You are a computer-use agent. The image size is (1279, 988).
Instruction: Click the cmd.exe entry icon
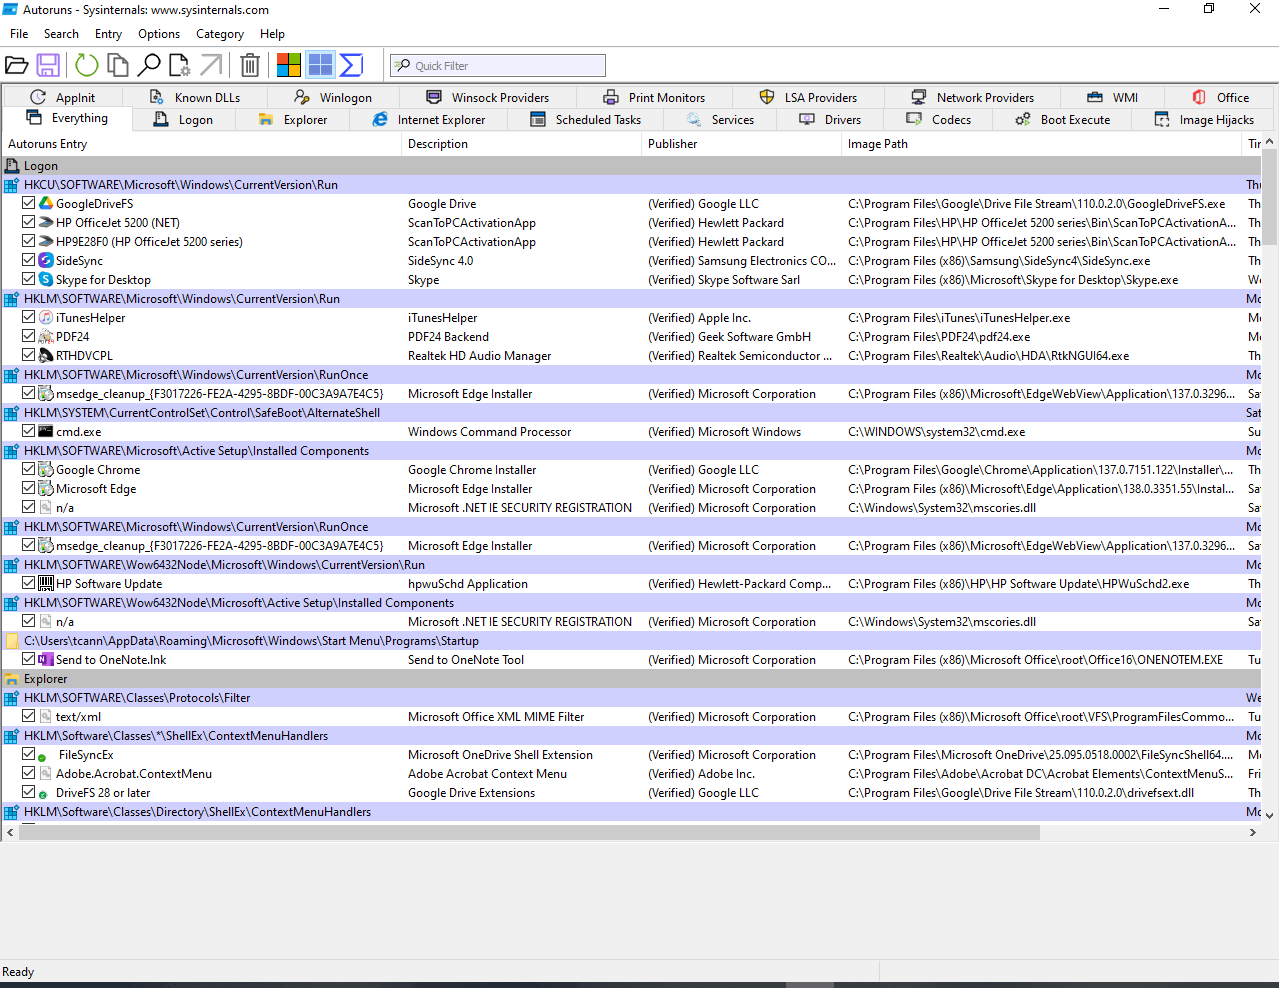point(46,431)
